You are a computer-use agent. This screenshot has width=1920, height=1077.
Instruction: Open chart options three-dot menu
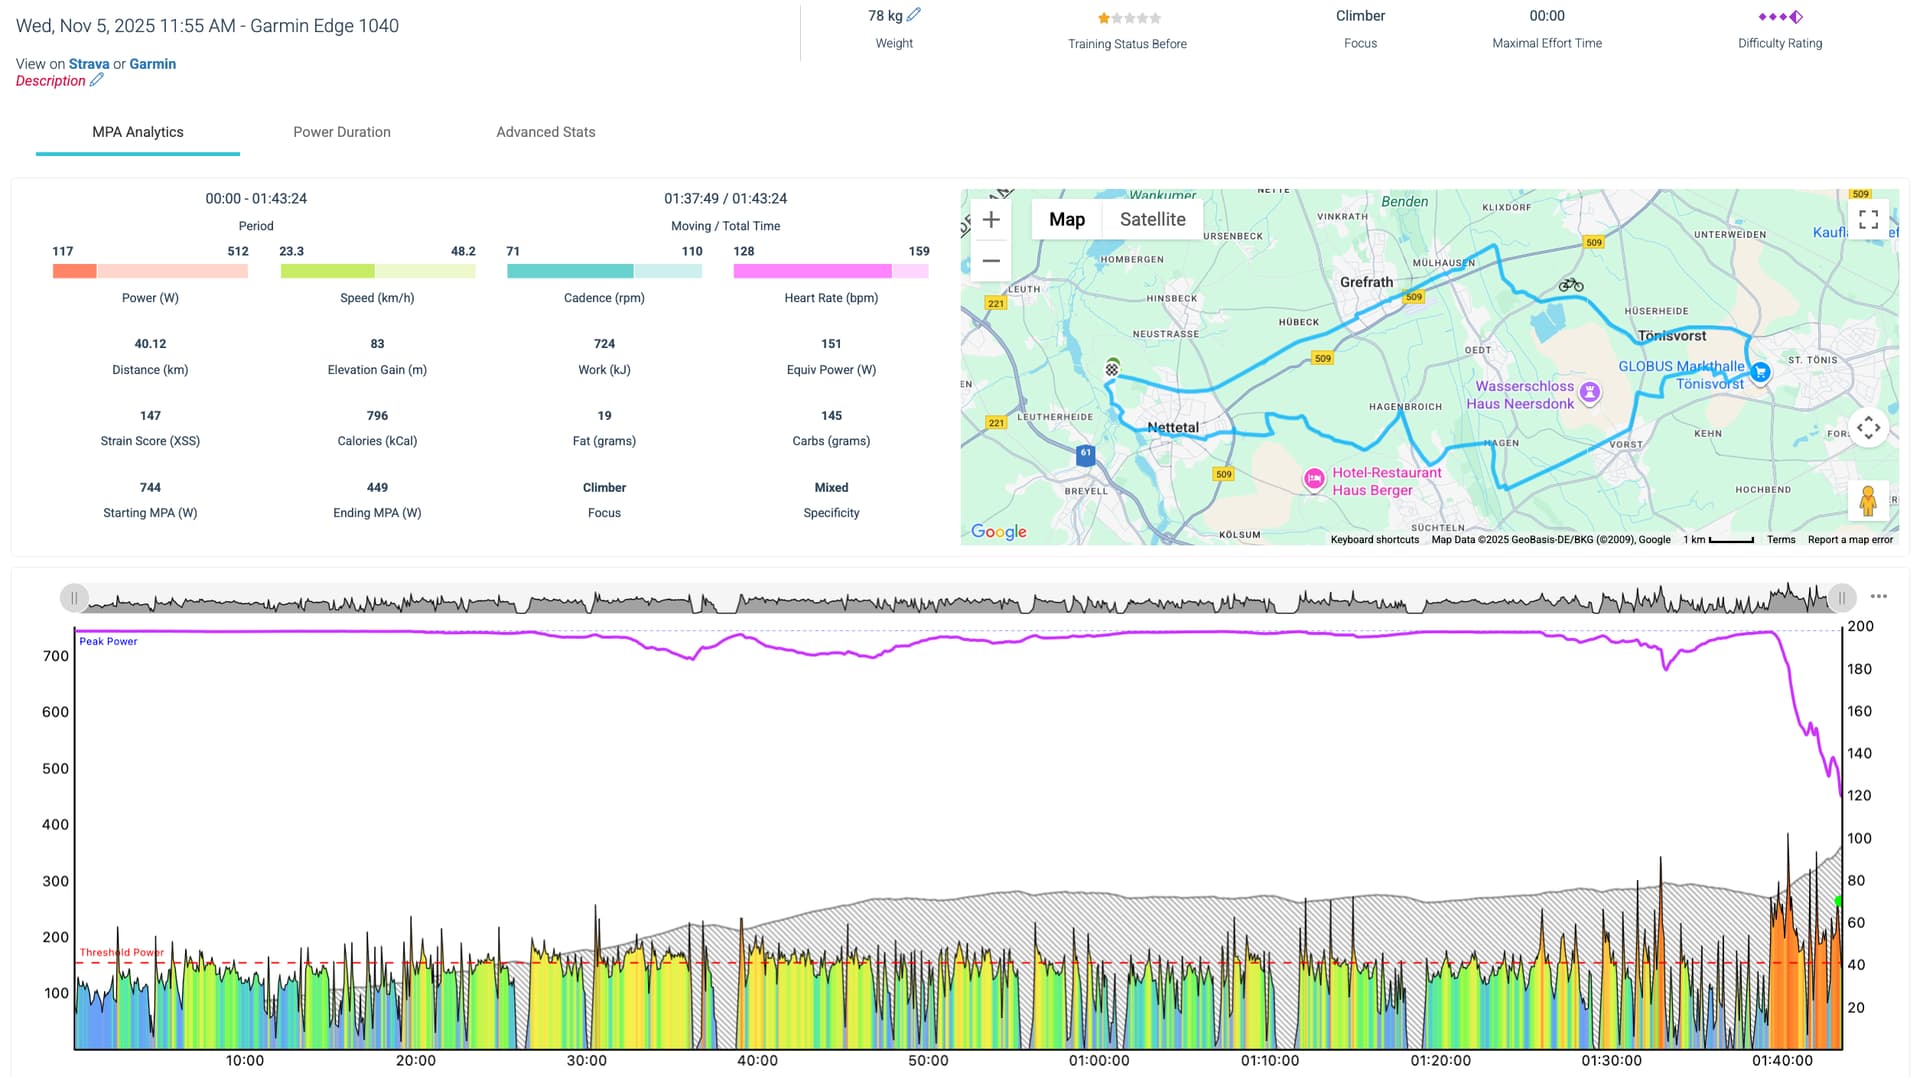1879,597
